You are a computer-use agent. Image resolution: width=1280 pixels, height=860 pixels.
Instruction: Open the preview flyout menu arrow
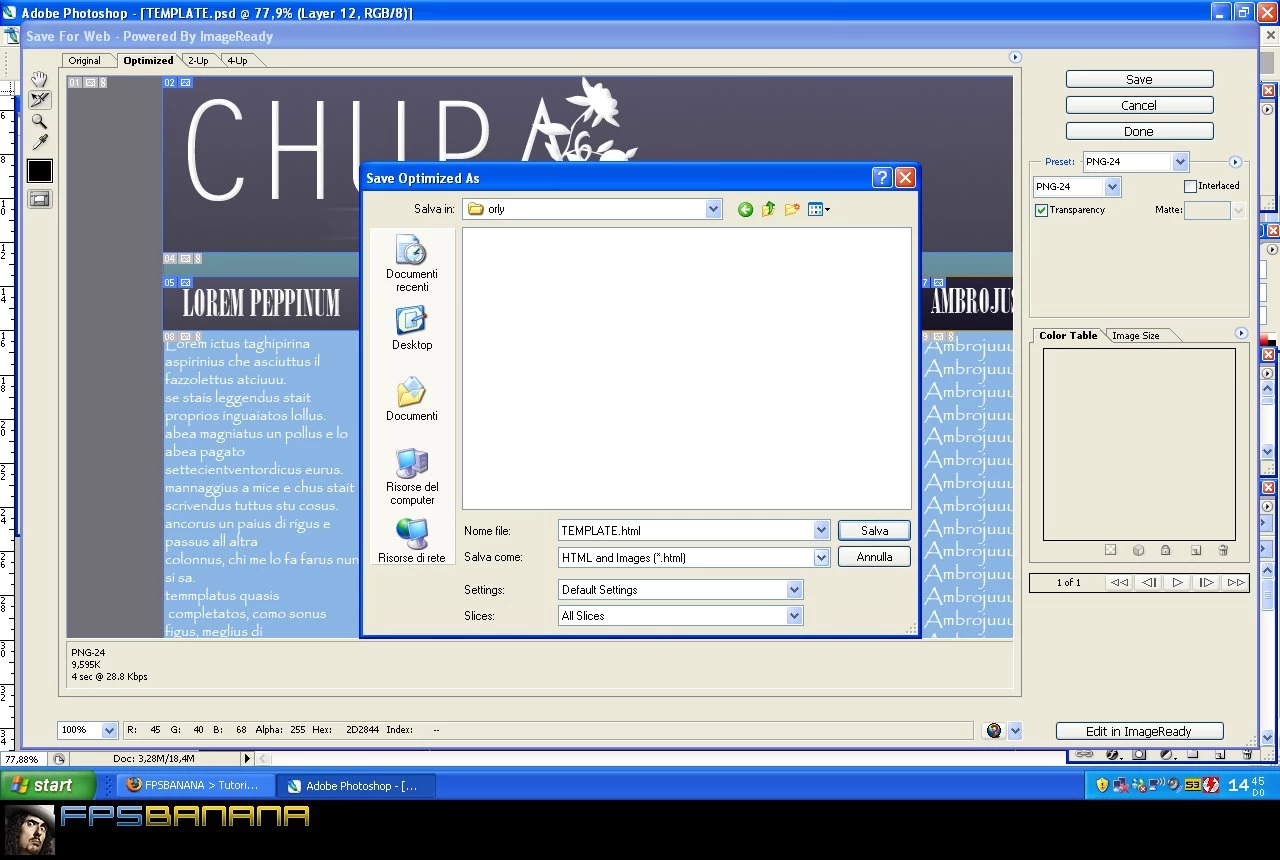point(1015,57)
